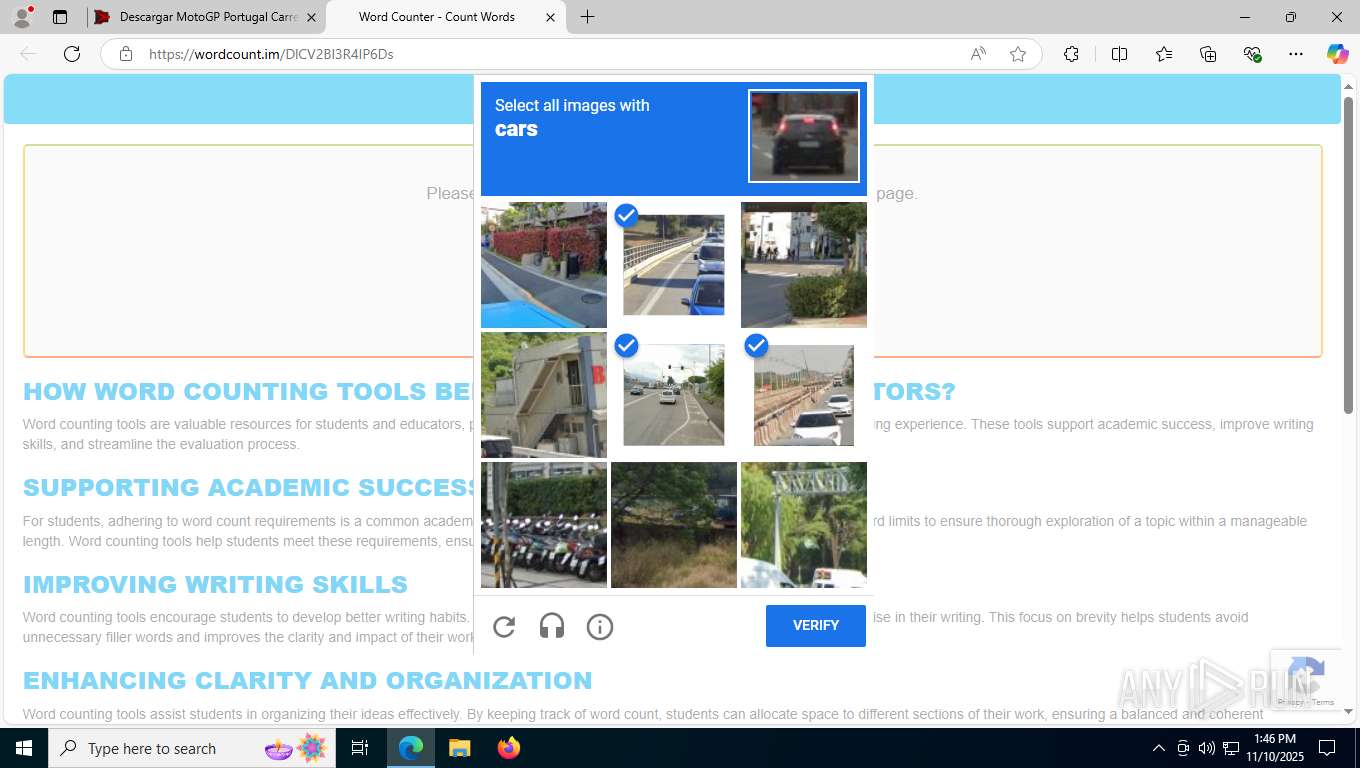Close the Word Counter tab
1360x768 pixels.
tap(550, 17)
